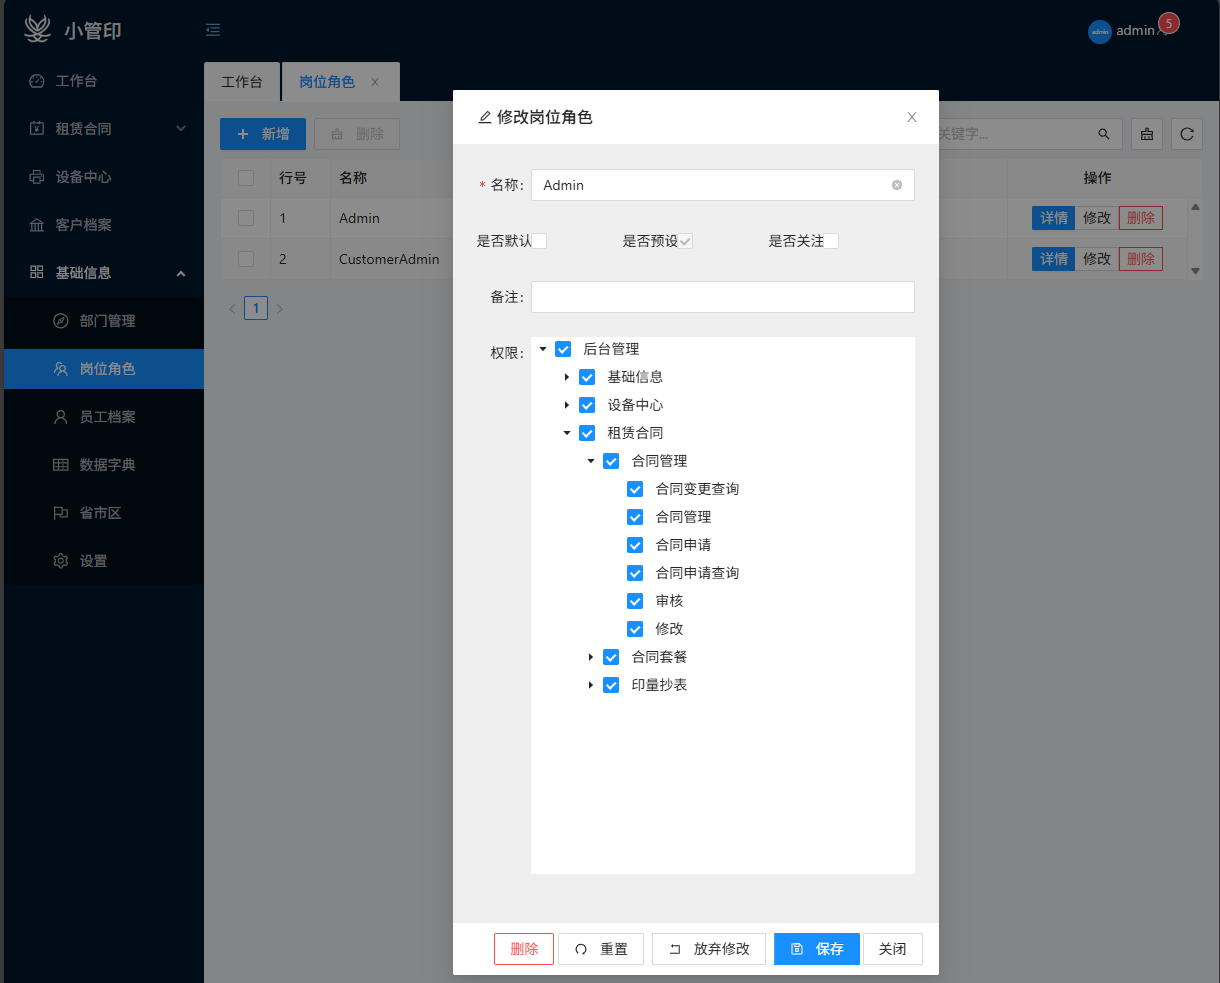Click the 放弃修改 button

click(x=709, y=949)
